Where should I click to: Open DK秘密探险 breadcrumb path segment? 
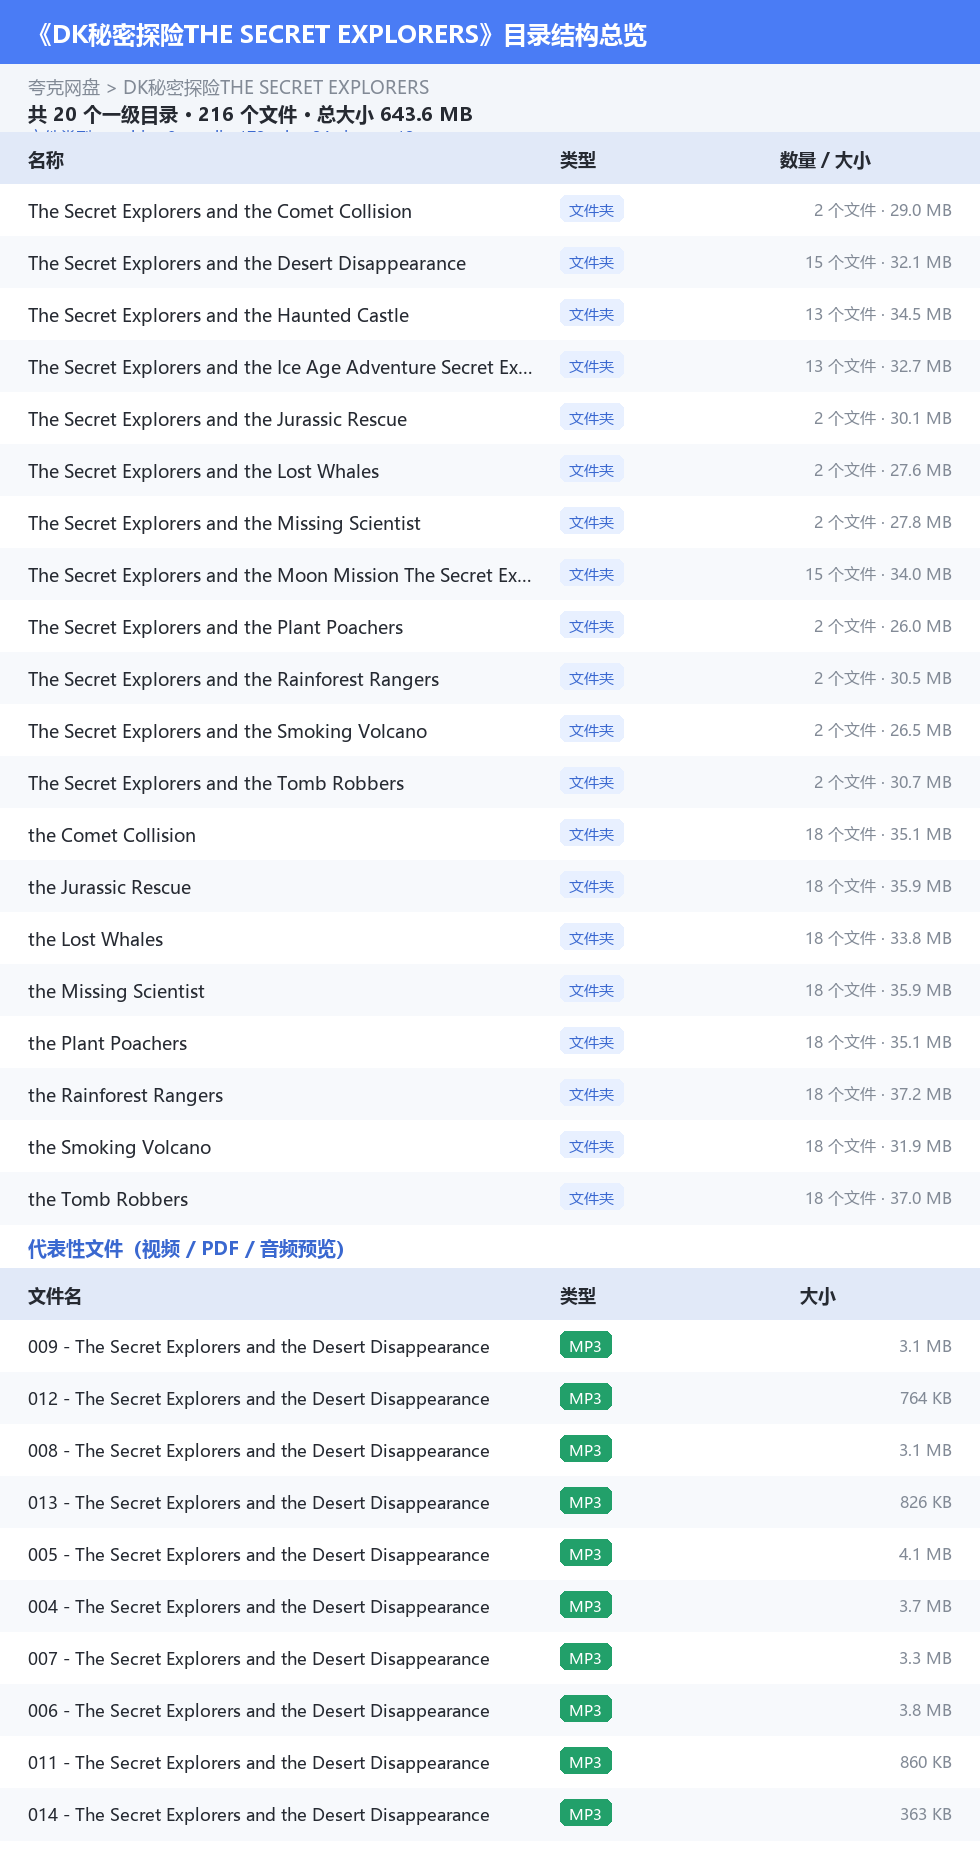(x=276, y=87)
